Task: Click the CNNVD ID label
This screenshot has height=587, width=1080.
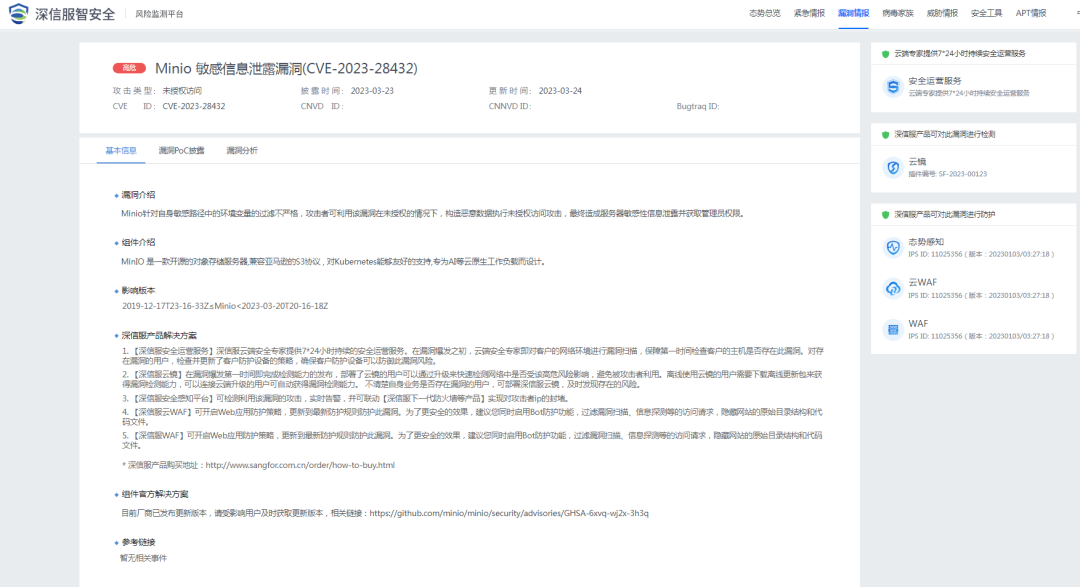Action: (x=510, y=106)
